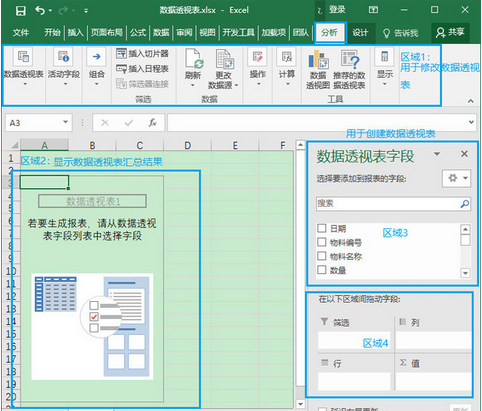Check the 物料名称 field checkbox

pyautogui.click(x=321, y=256)
